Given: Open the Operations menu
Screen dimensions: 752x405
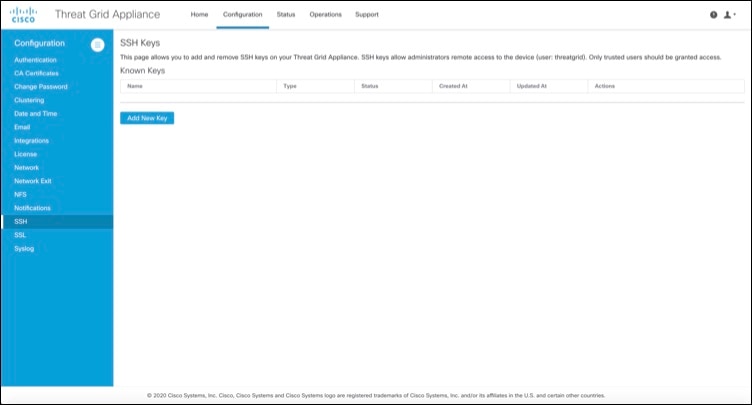Looking at the screenshot, I should coord(325,14).
